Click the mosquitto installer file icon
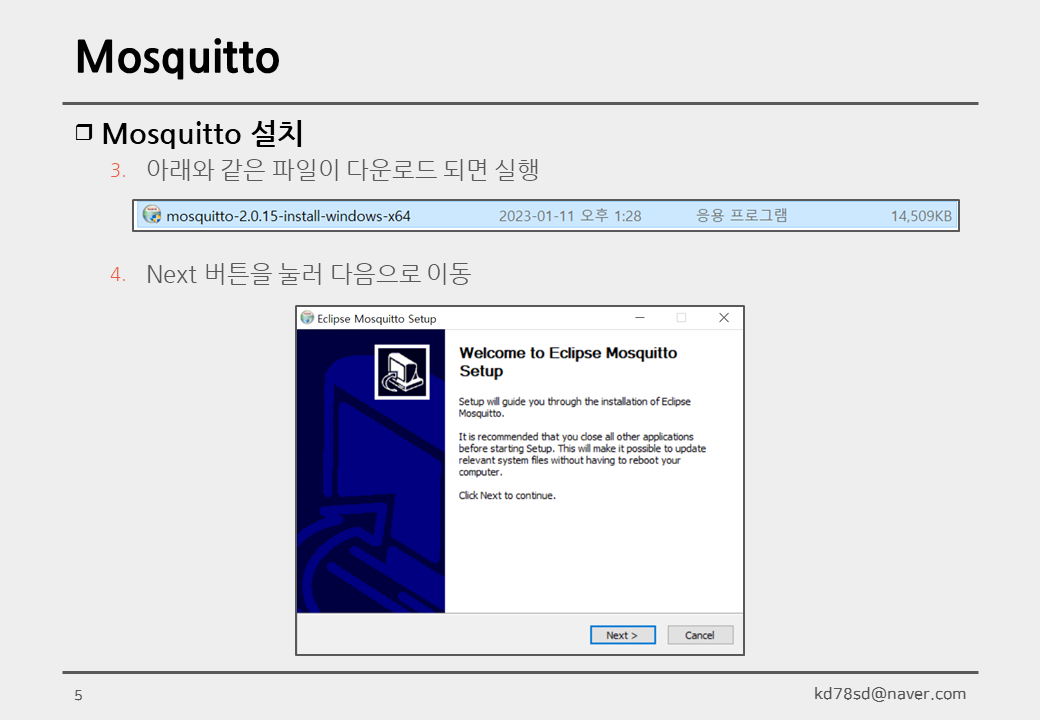This screenshot has width=1040, height=720. click(152, 215)
